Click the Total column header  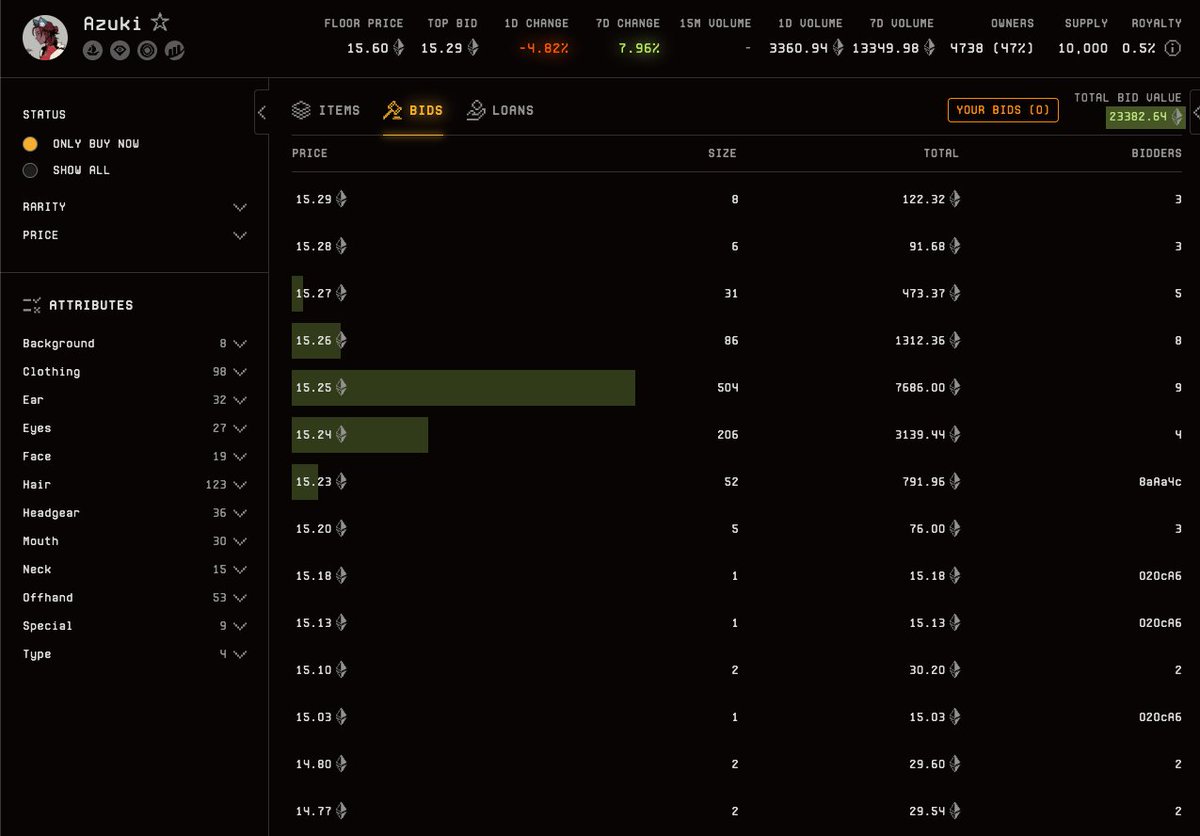[941, 153]
